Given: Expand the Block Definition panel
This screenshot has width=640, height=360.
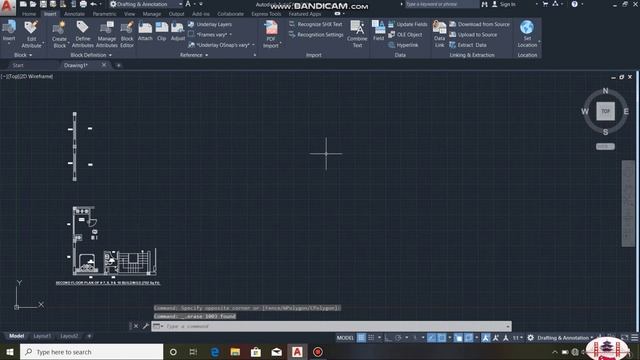Looking at the screenshot, I should (x=91, y=55).
